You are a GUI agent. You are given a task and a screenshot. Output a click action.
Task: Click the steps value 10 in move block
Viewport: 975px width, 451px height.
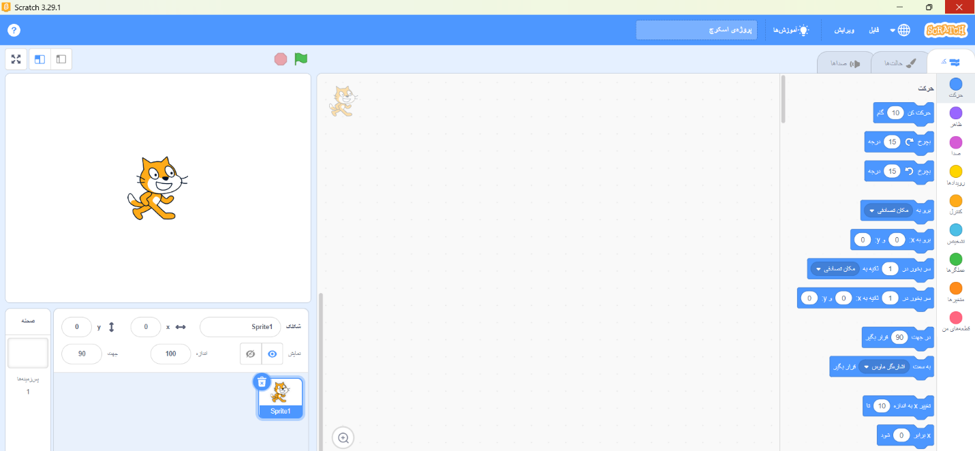click(896, 113)
